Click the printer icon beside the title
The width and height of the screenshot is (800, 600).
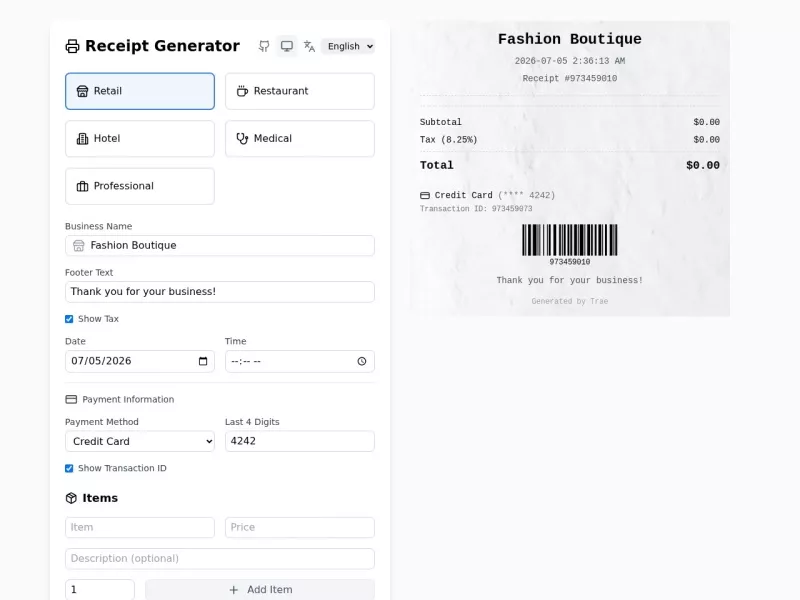(72, 46)
